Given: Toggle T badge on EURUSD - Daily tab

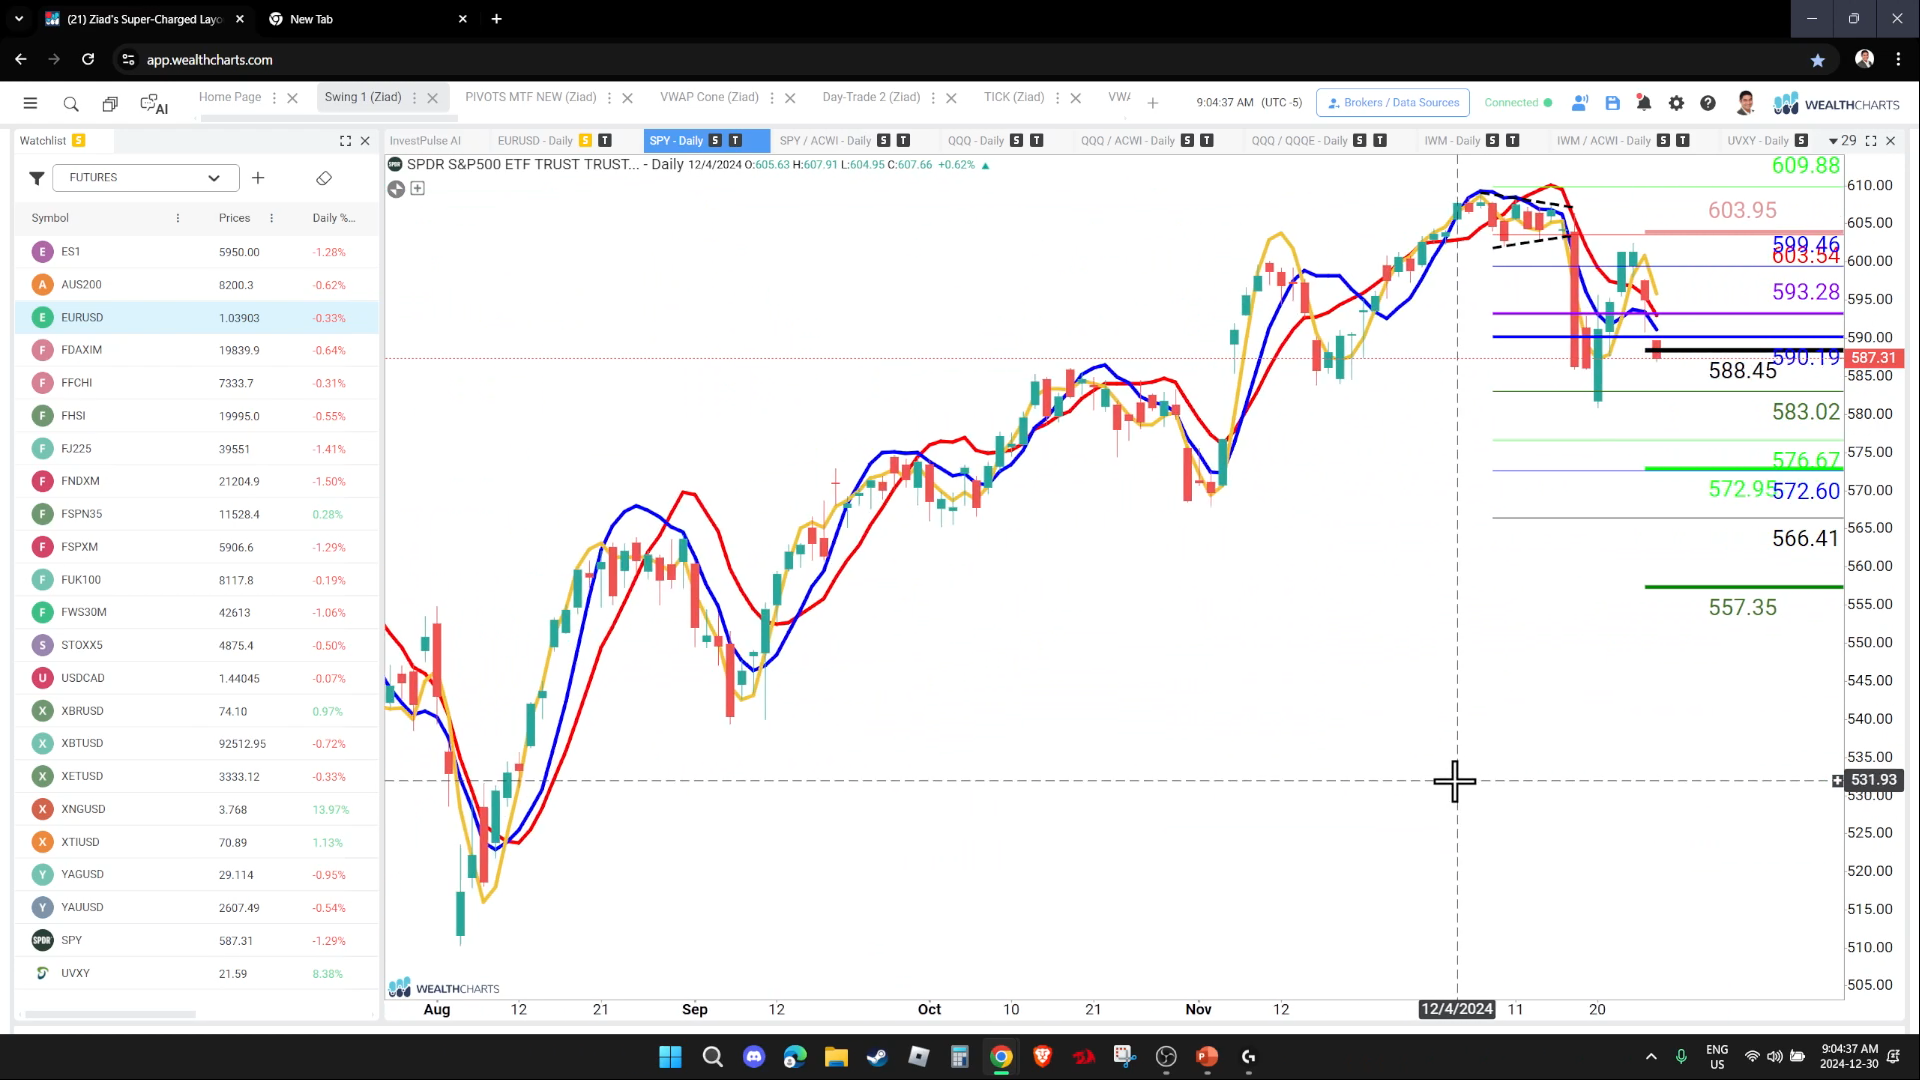Looking at the screenshot, I should coord(605,141).
